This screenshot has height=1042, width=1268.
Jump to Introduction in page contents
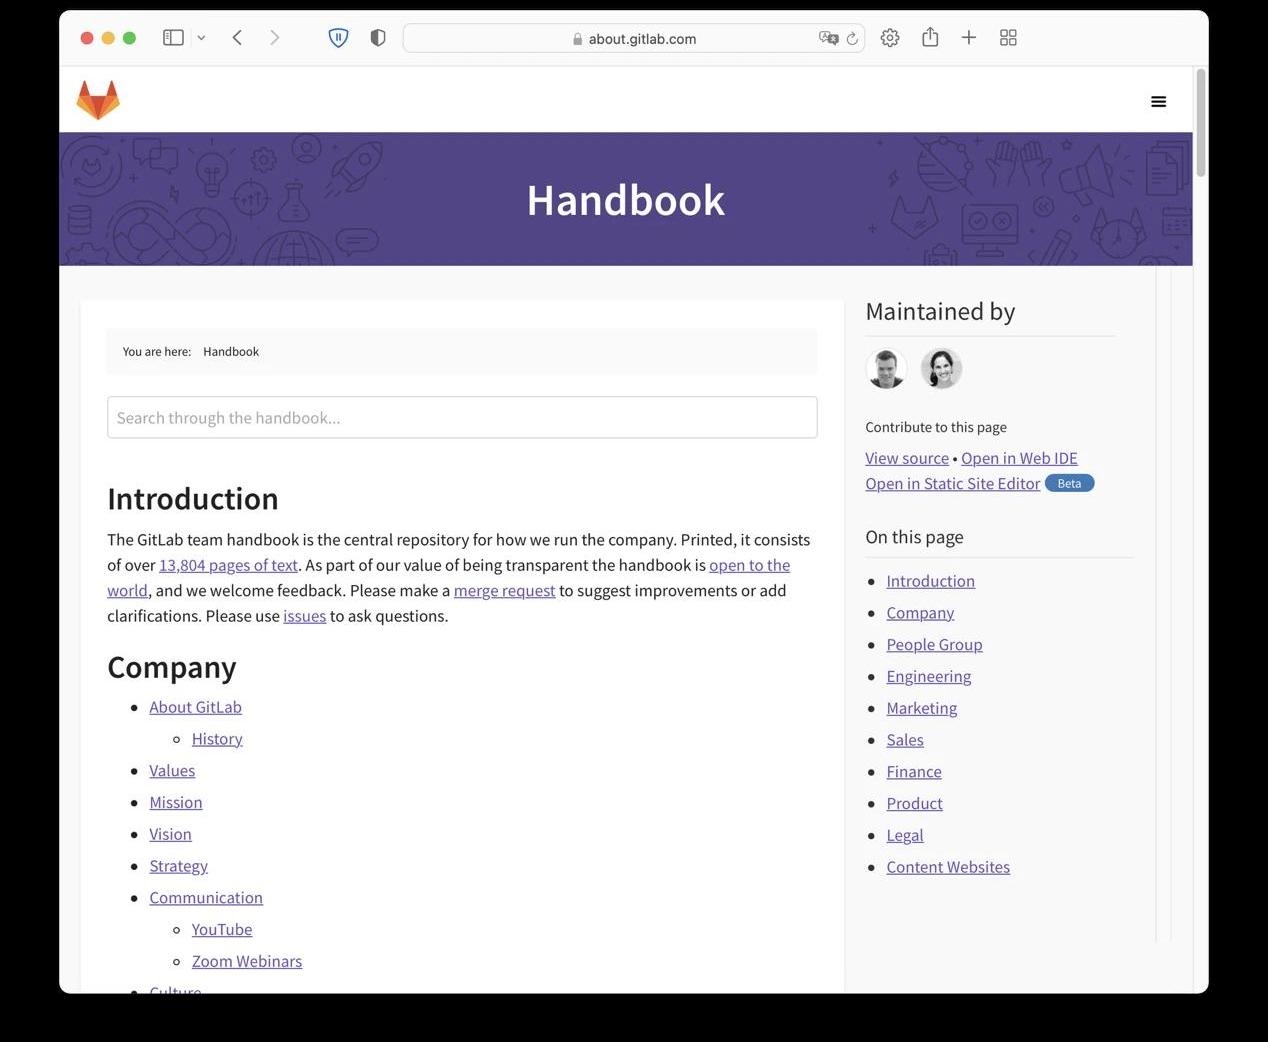[x=930, y=581]
